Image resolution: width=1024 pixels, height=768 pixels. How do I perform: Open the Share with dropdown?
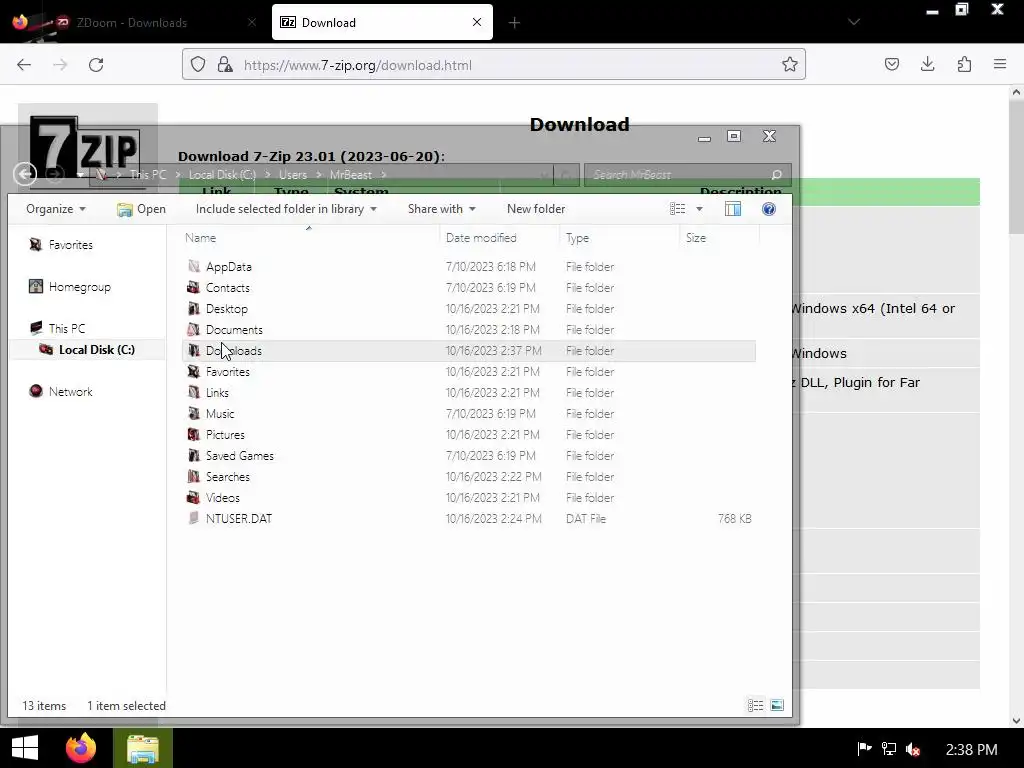tap(441, 209)
